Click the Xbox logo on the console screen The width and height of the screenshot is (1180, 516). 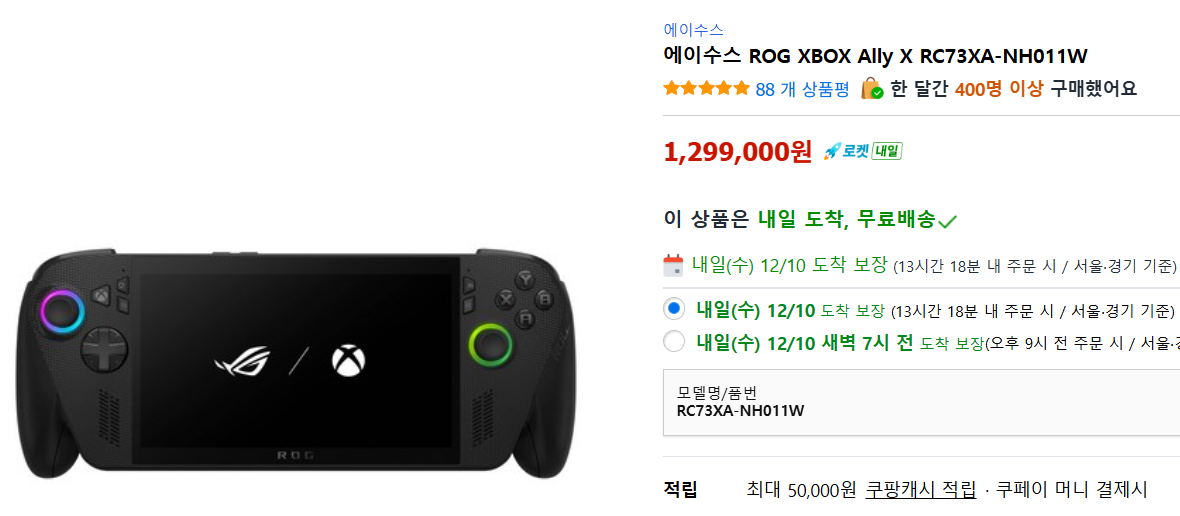pyautogui.click(x=348, y=361)
